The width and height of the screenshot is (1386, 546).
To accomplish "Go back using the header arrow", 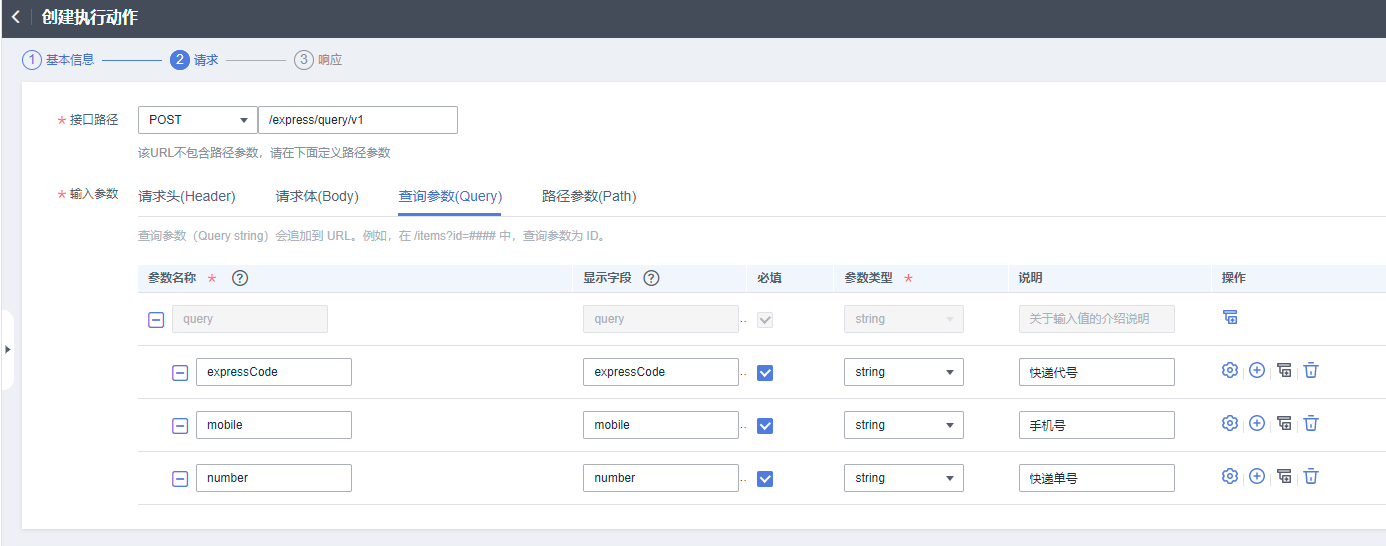I will (15, 17).
